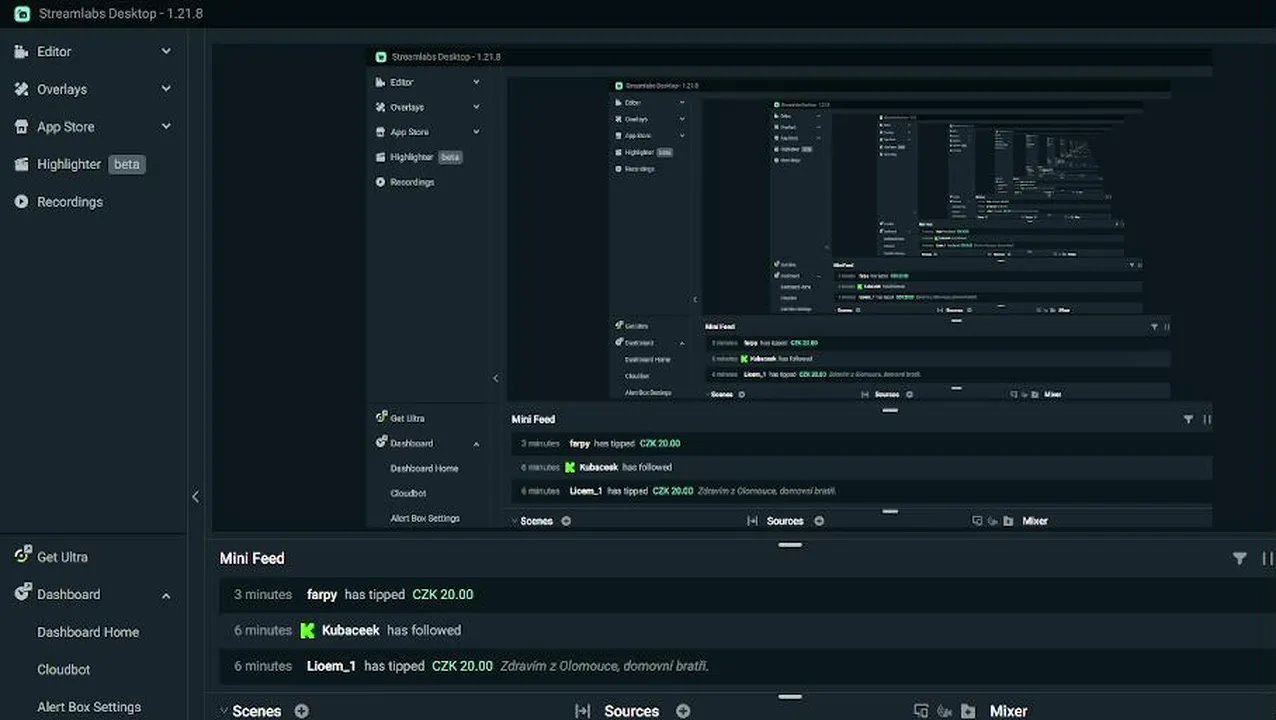Viewport: 1276px width, 720px height.
Task: Collapse the bottom Scenes panel with its chevron
Action: 224,711
